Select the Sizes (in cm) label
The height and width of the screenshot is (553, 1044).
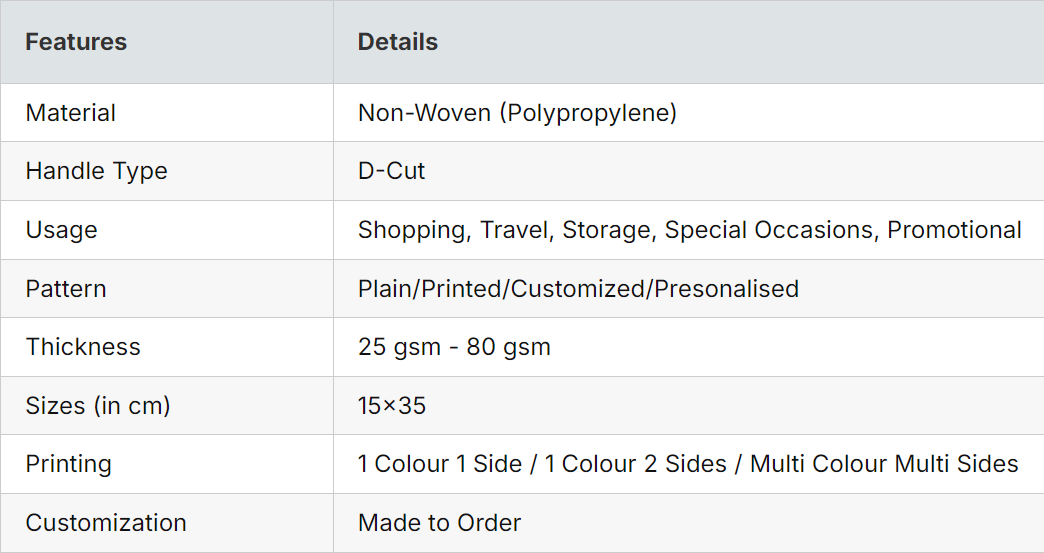coord(98,405)
